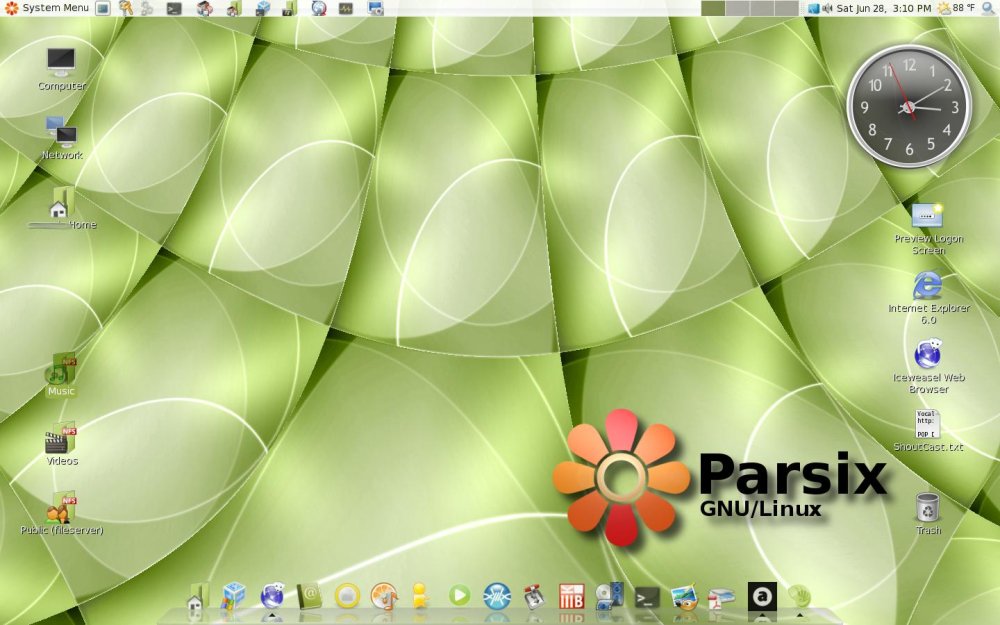This screenshot has width=1000, height=625.
Task: Launch the blue circular app in dock
Action: pyautogui.click(x=496, y=596)
